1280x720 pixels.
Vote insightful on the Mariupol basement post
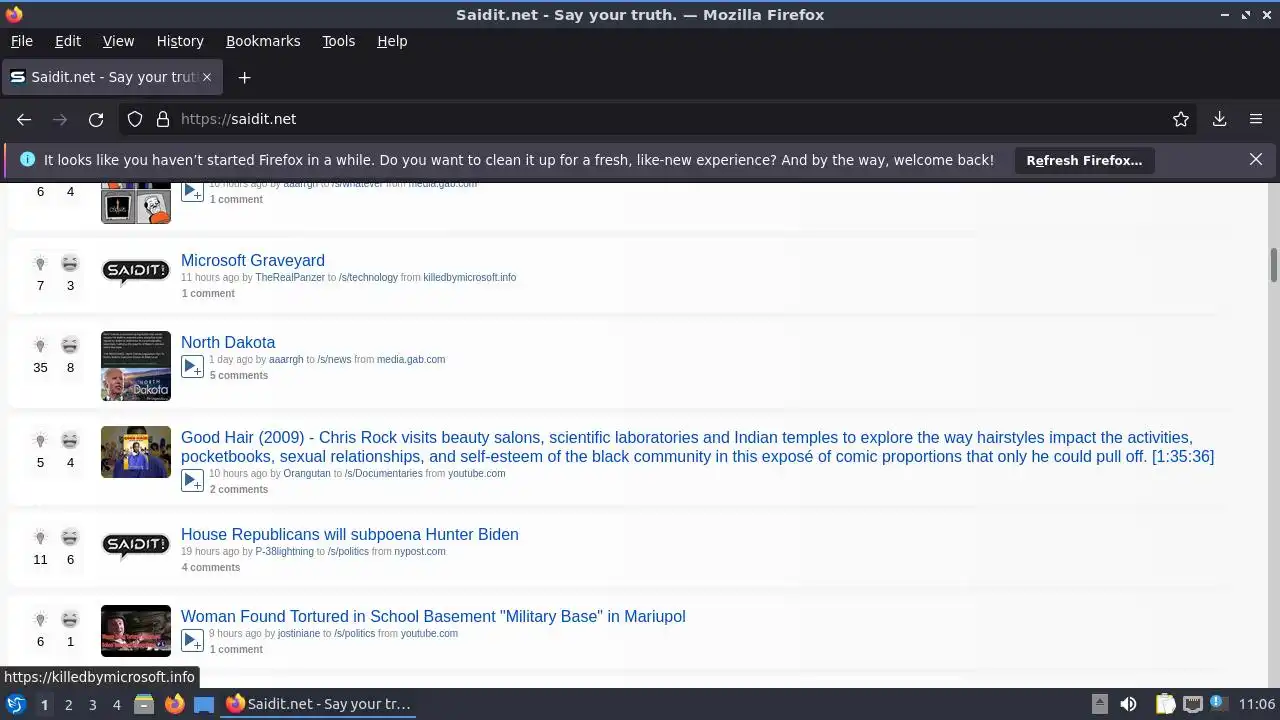tap(40, 620)
